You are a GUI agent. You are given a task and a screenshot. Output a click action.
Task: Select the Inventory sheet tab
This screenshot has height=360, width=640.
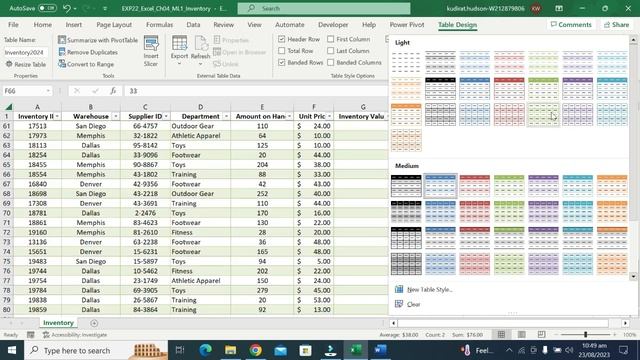(x=58, y=323)
